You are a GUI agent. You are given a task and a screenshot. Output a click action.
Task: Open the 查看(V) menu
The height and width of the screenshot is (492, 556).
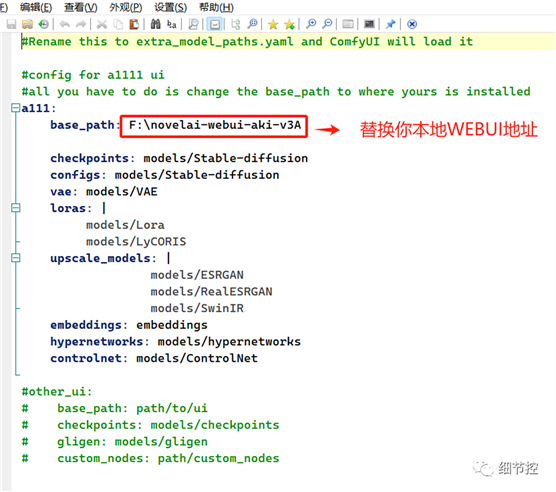(80, 7)
